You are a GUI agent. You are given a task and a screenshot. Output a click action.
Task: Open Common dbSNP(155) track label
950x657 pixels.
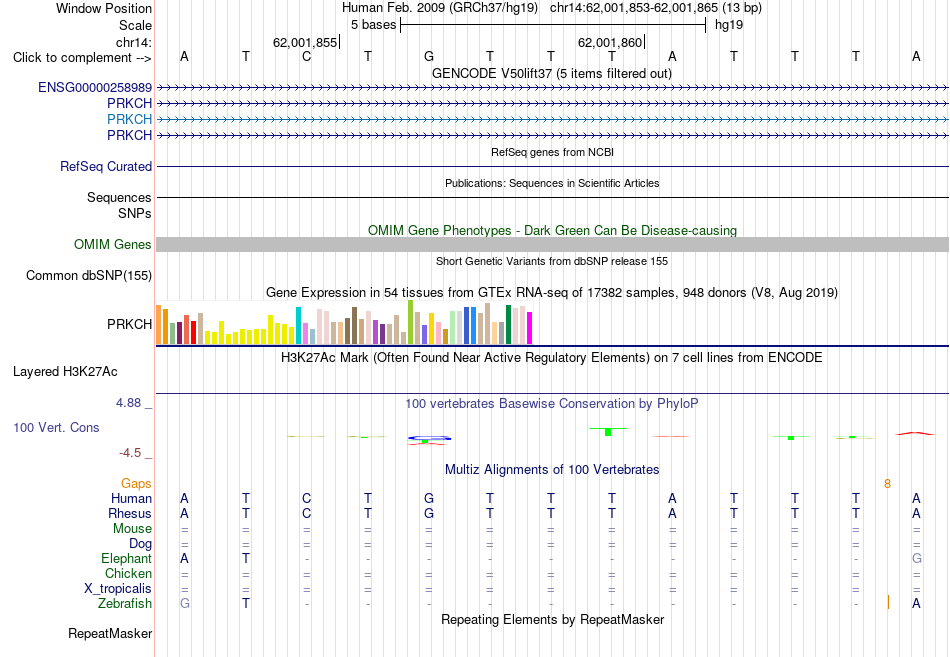[x=88, y=275]
